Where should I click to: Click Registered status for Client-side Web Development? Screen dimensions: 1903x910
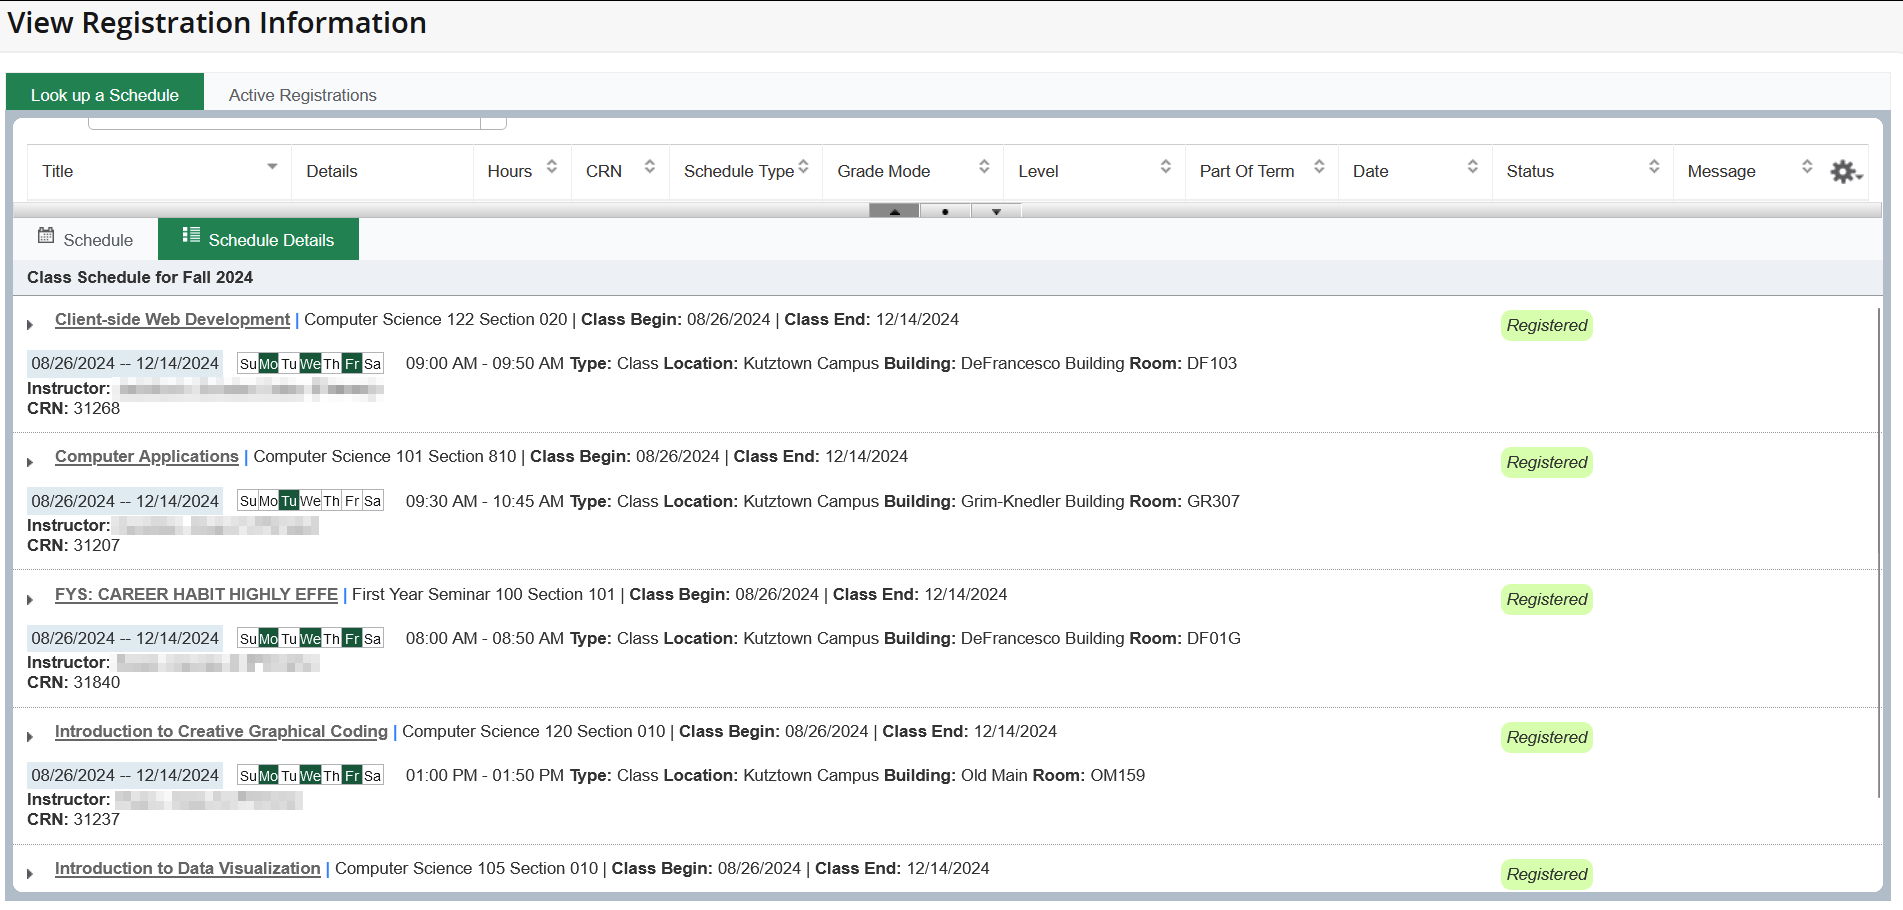[1546, 325]
